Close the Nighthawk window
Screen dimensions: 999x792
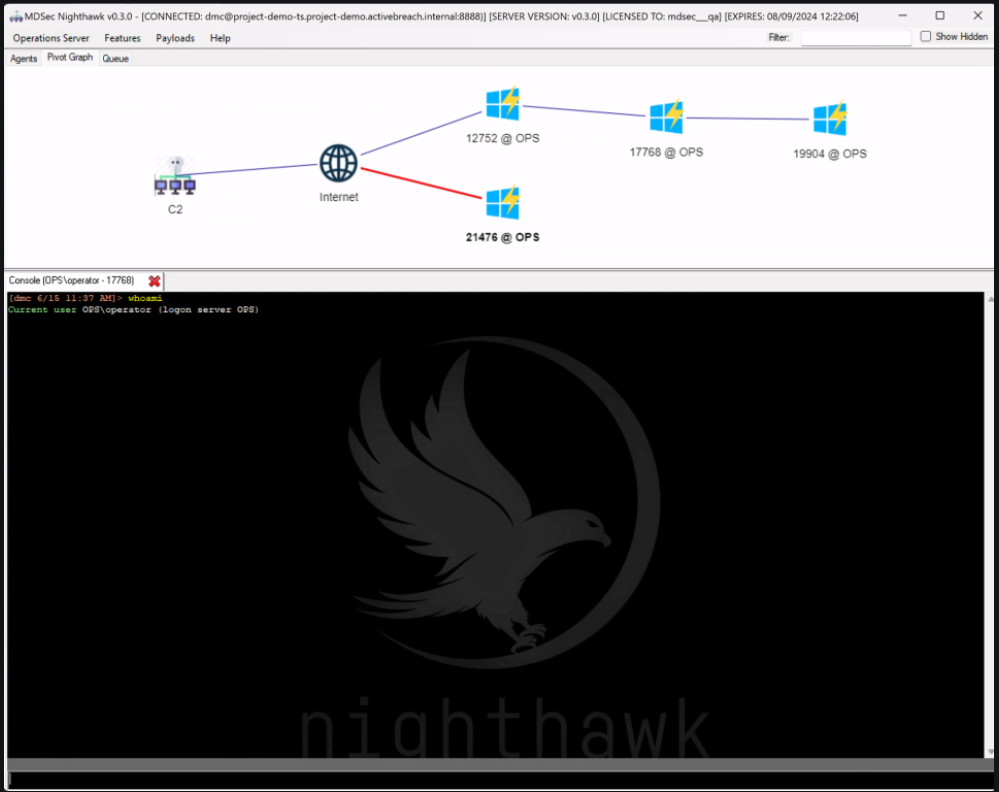tap(978, 15)
